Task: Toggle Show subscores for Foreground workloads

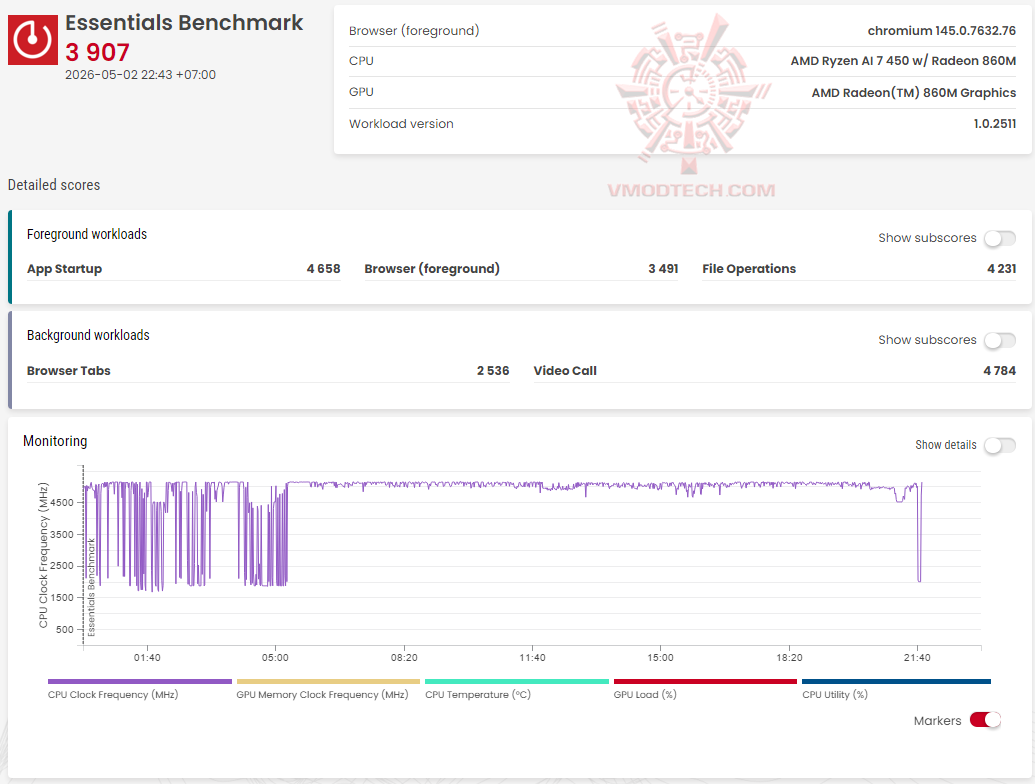Action: coord(999,238)
